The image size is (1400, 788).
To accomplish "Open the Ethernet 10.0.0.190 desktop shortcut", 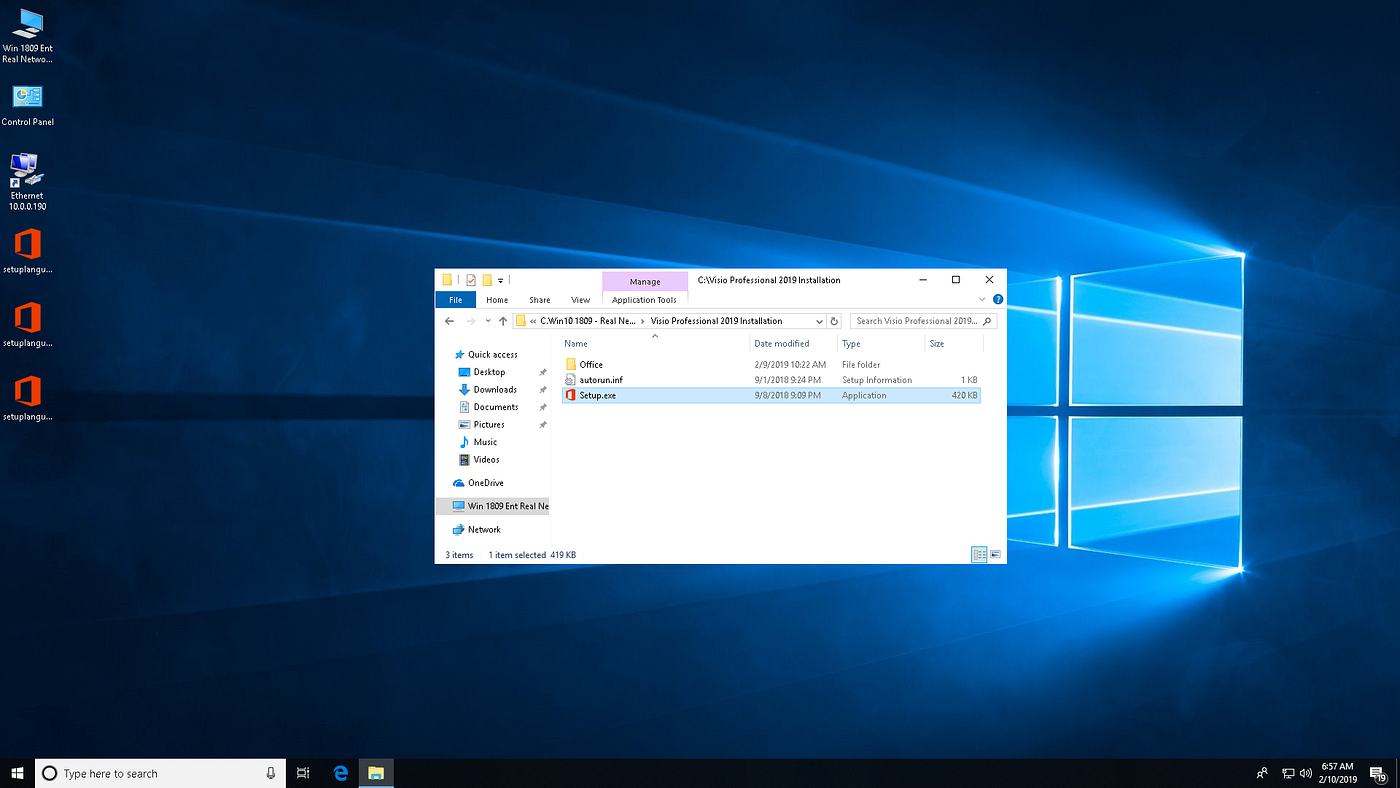I will 27,181.
